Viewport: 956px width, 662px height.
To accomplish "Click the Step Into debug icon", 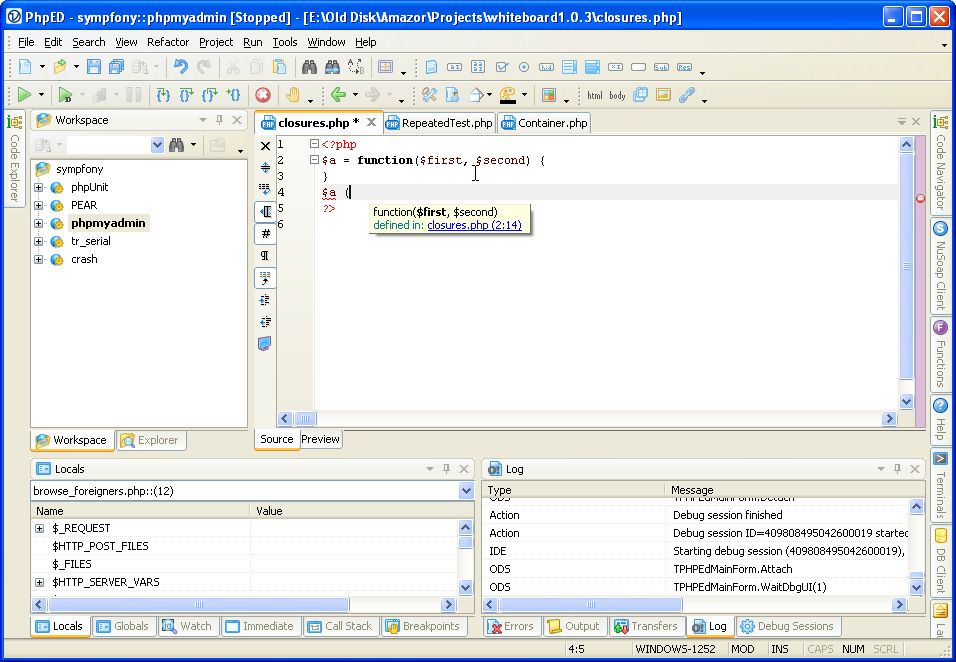I will (x=163, y=94).
